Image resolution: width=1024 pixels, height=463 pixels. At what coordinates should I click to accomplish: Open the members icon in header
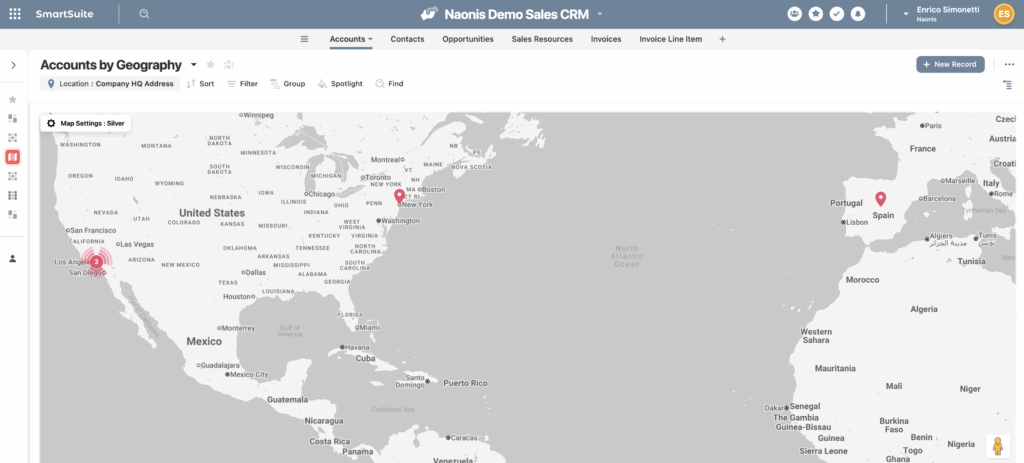click(x=794, y=14)
